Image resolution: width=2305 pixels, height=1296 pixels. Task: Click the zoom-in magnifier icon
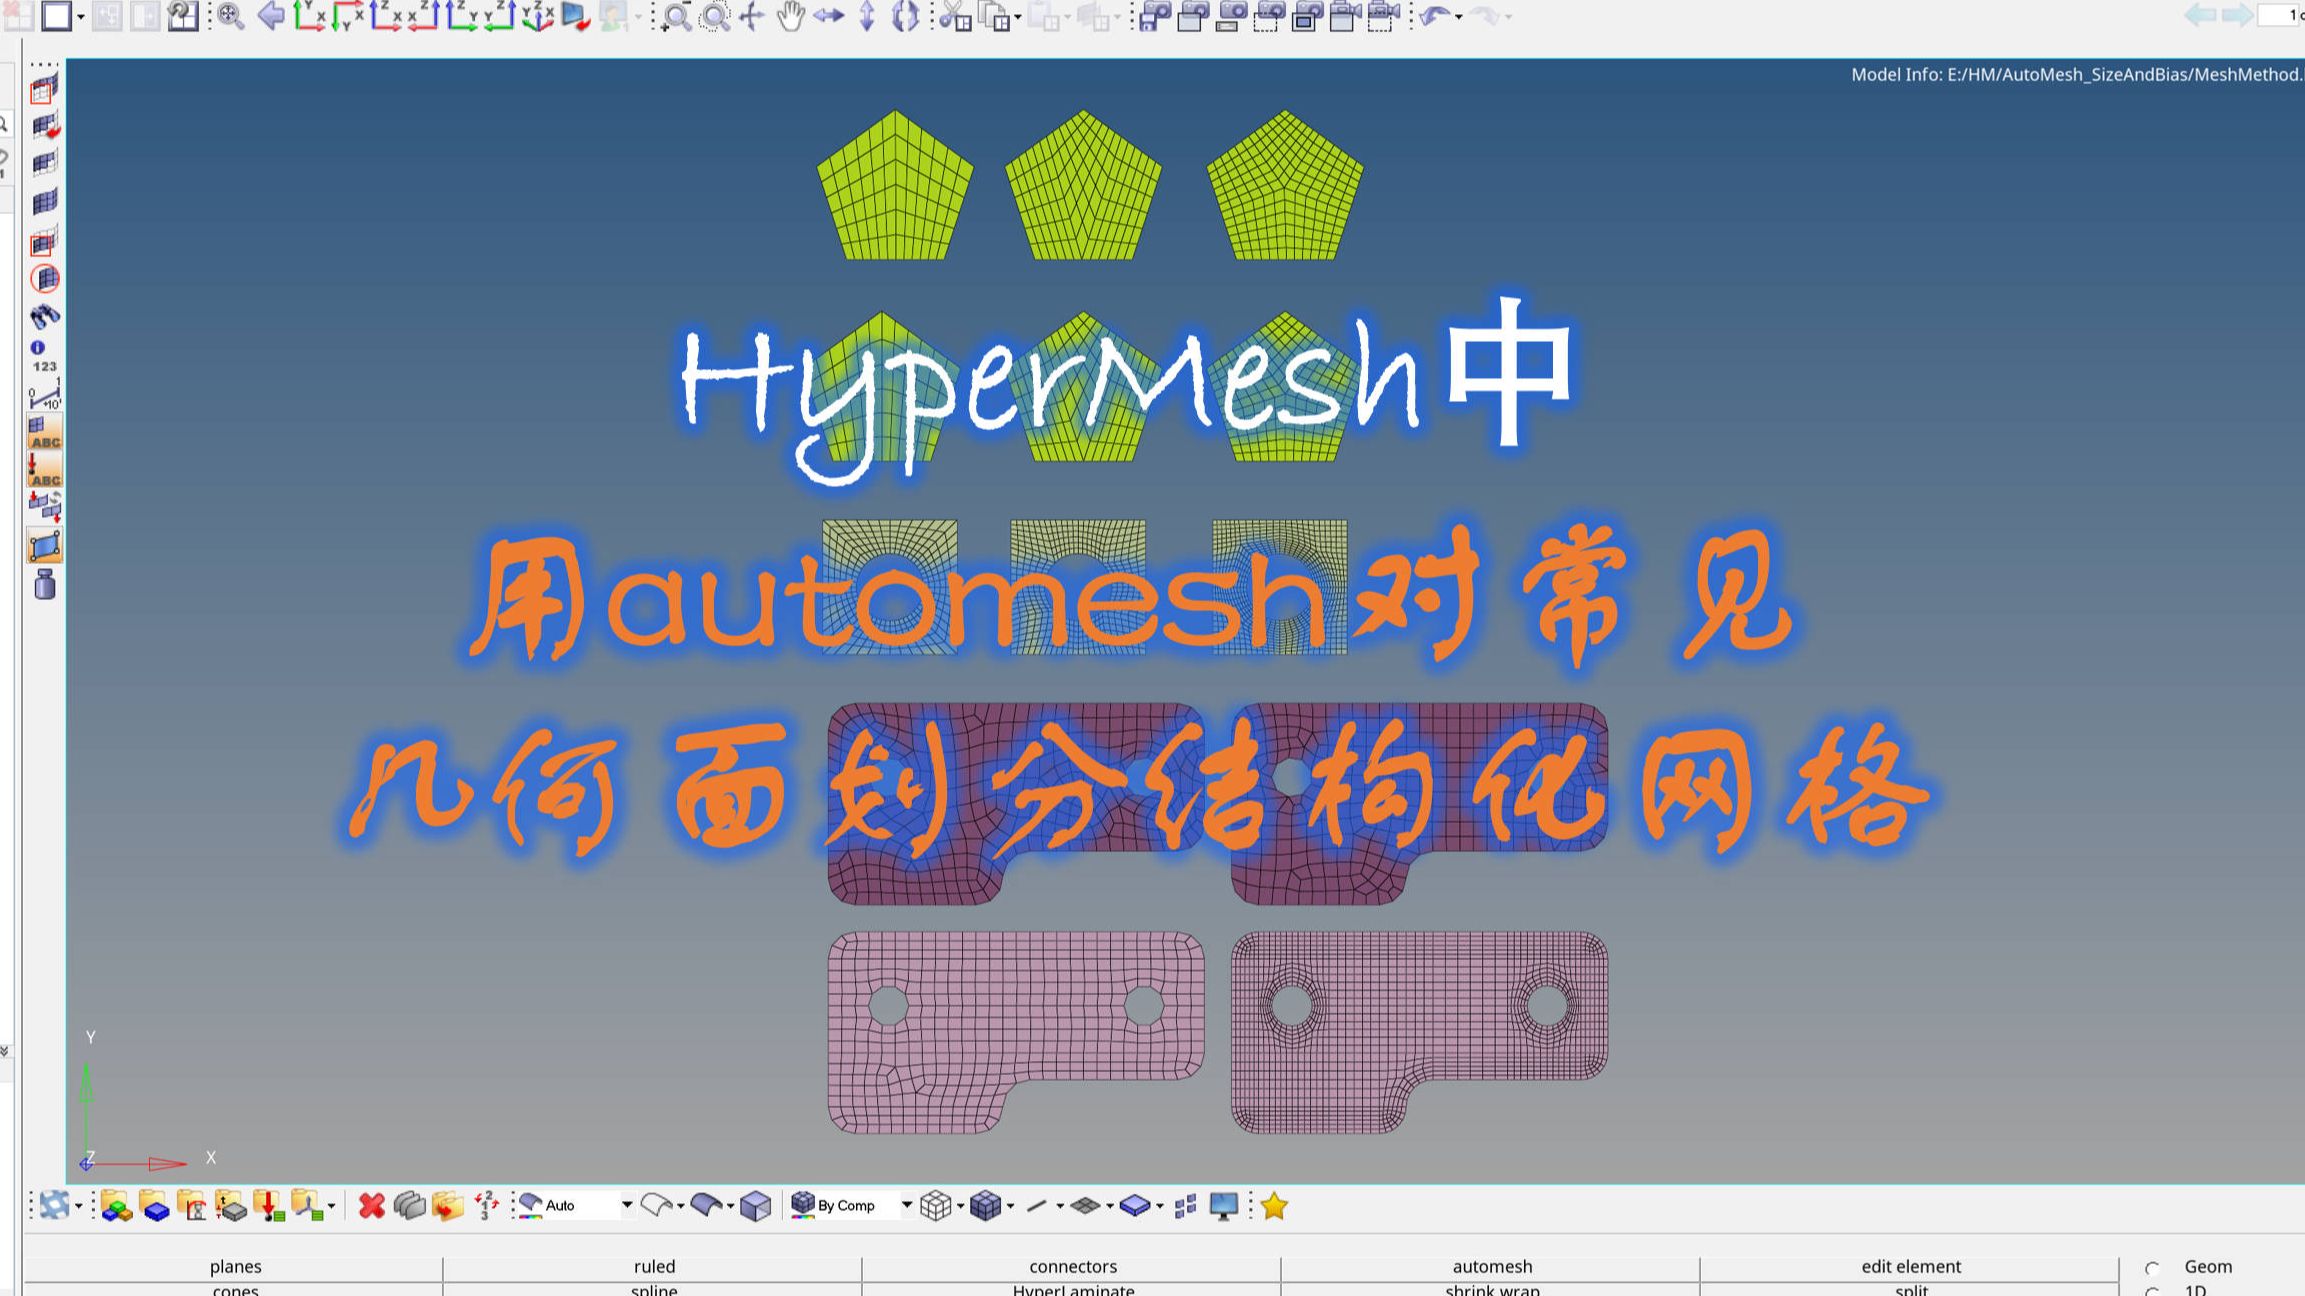[x=676, y=17]
